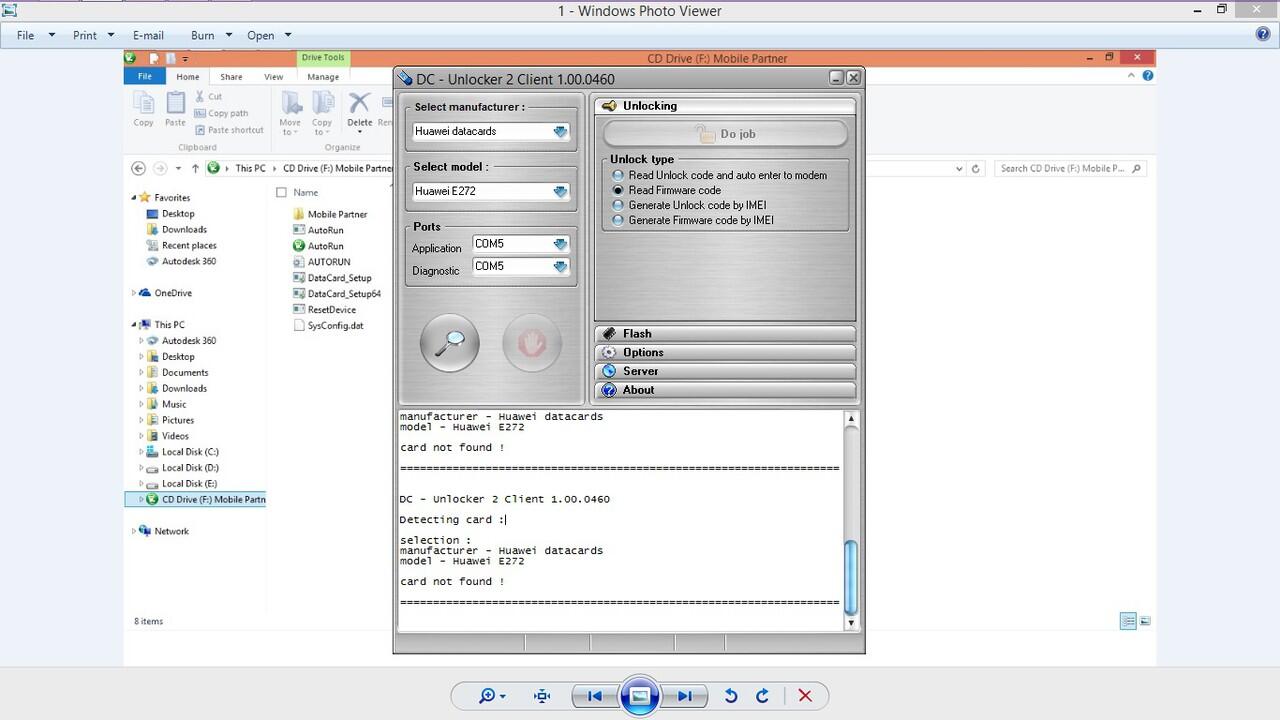Click Explorer Delete ribbon icon
1280x720 pixels.
pyautogui.click(x=359, y=109)
